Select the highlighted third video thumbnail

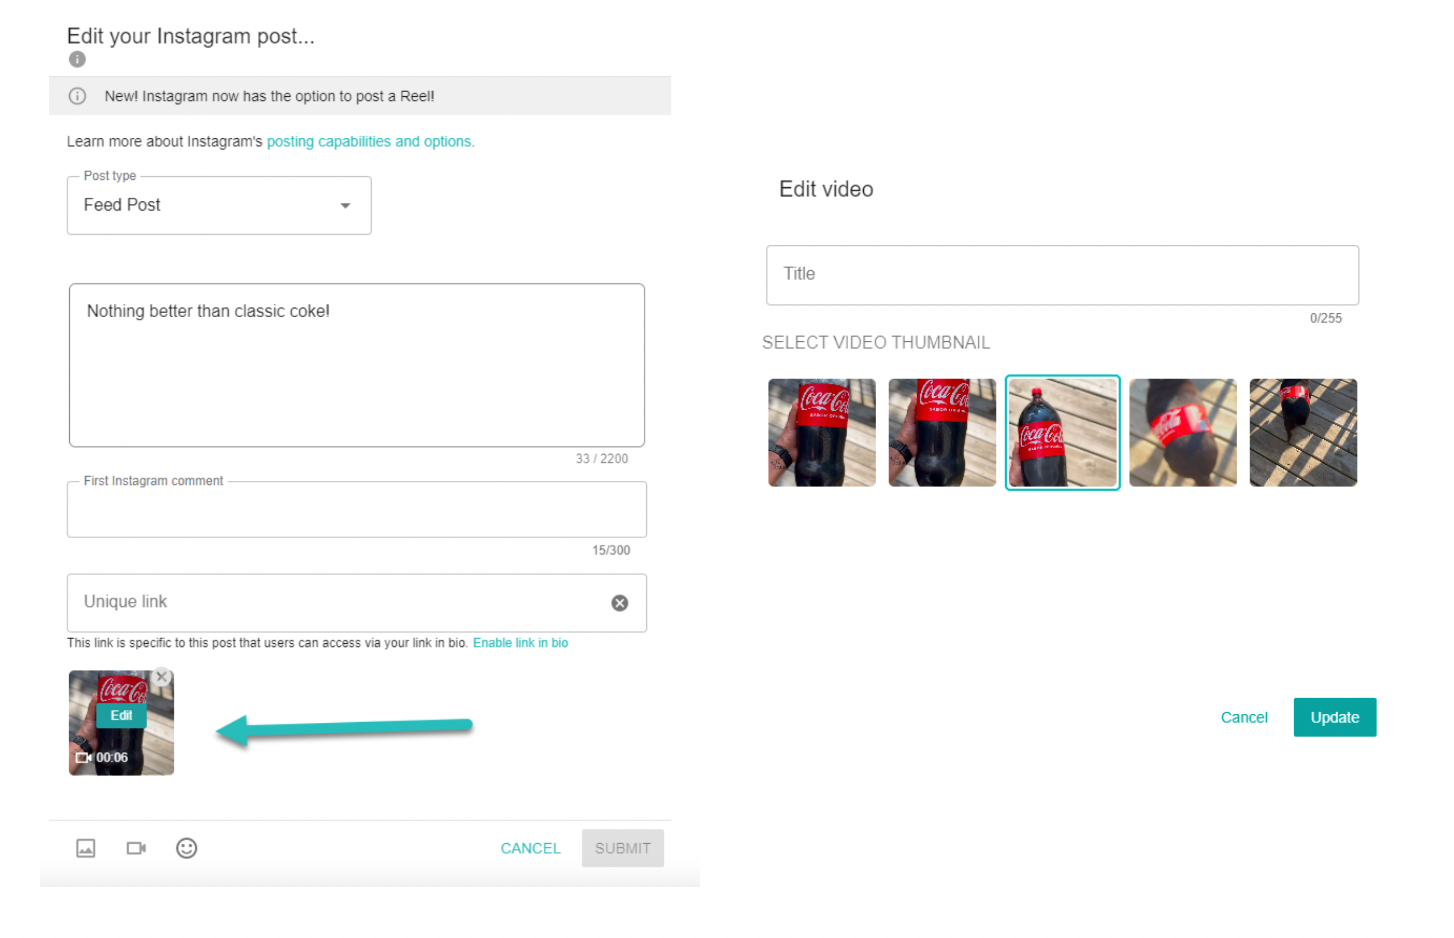click(1062, 433)
